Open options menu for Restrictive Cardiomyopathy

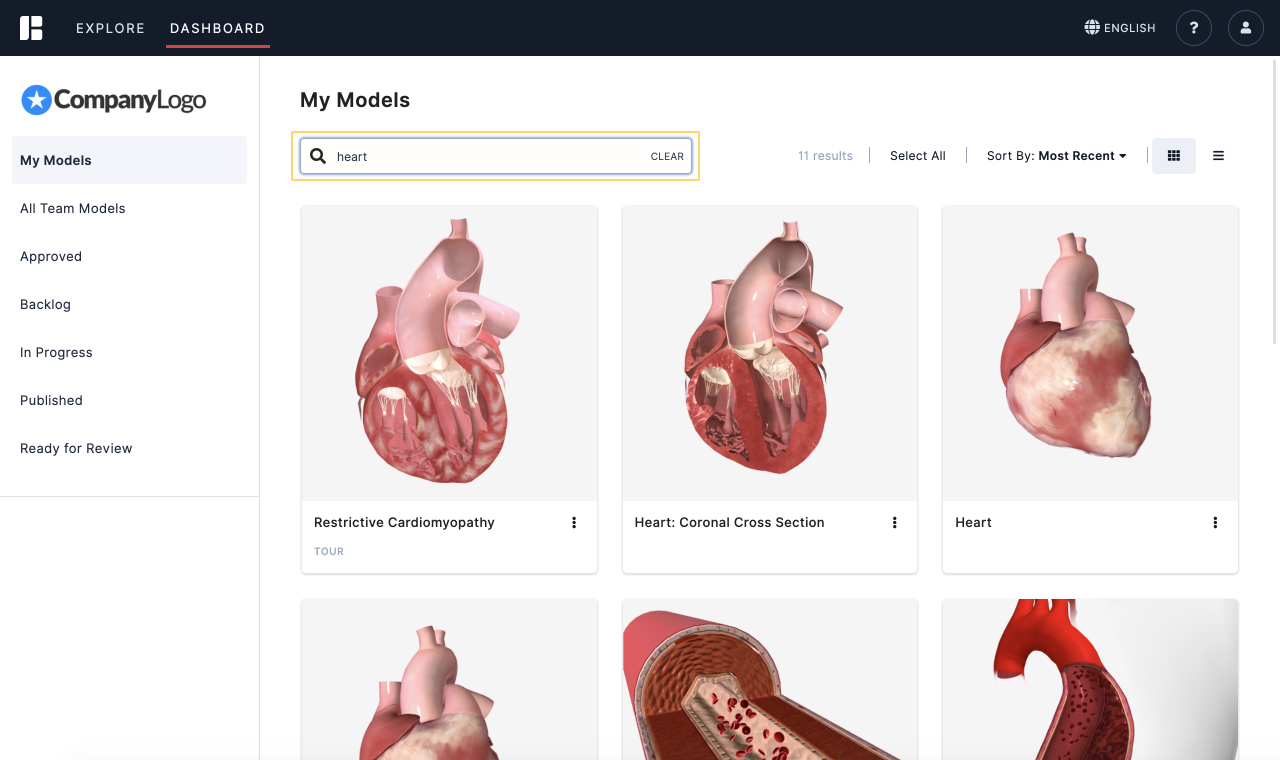pos(574,522)
